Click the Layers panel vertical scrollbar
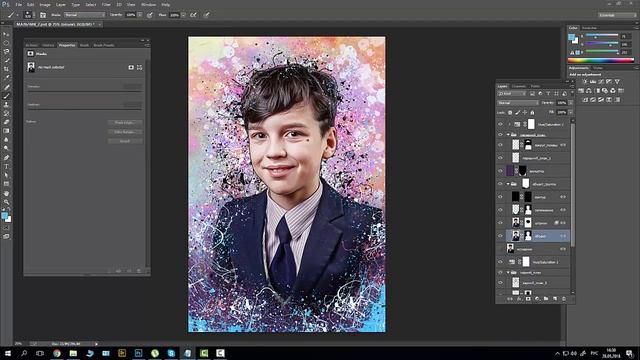This screenshot has height=360, width=640. click(573, 184)
